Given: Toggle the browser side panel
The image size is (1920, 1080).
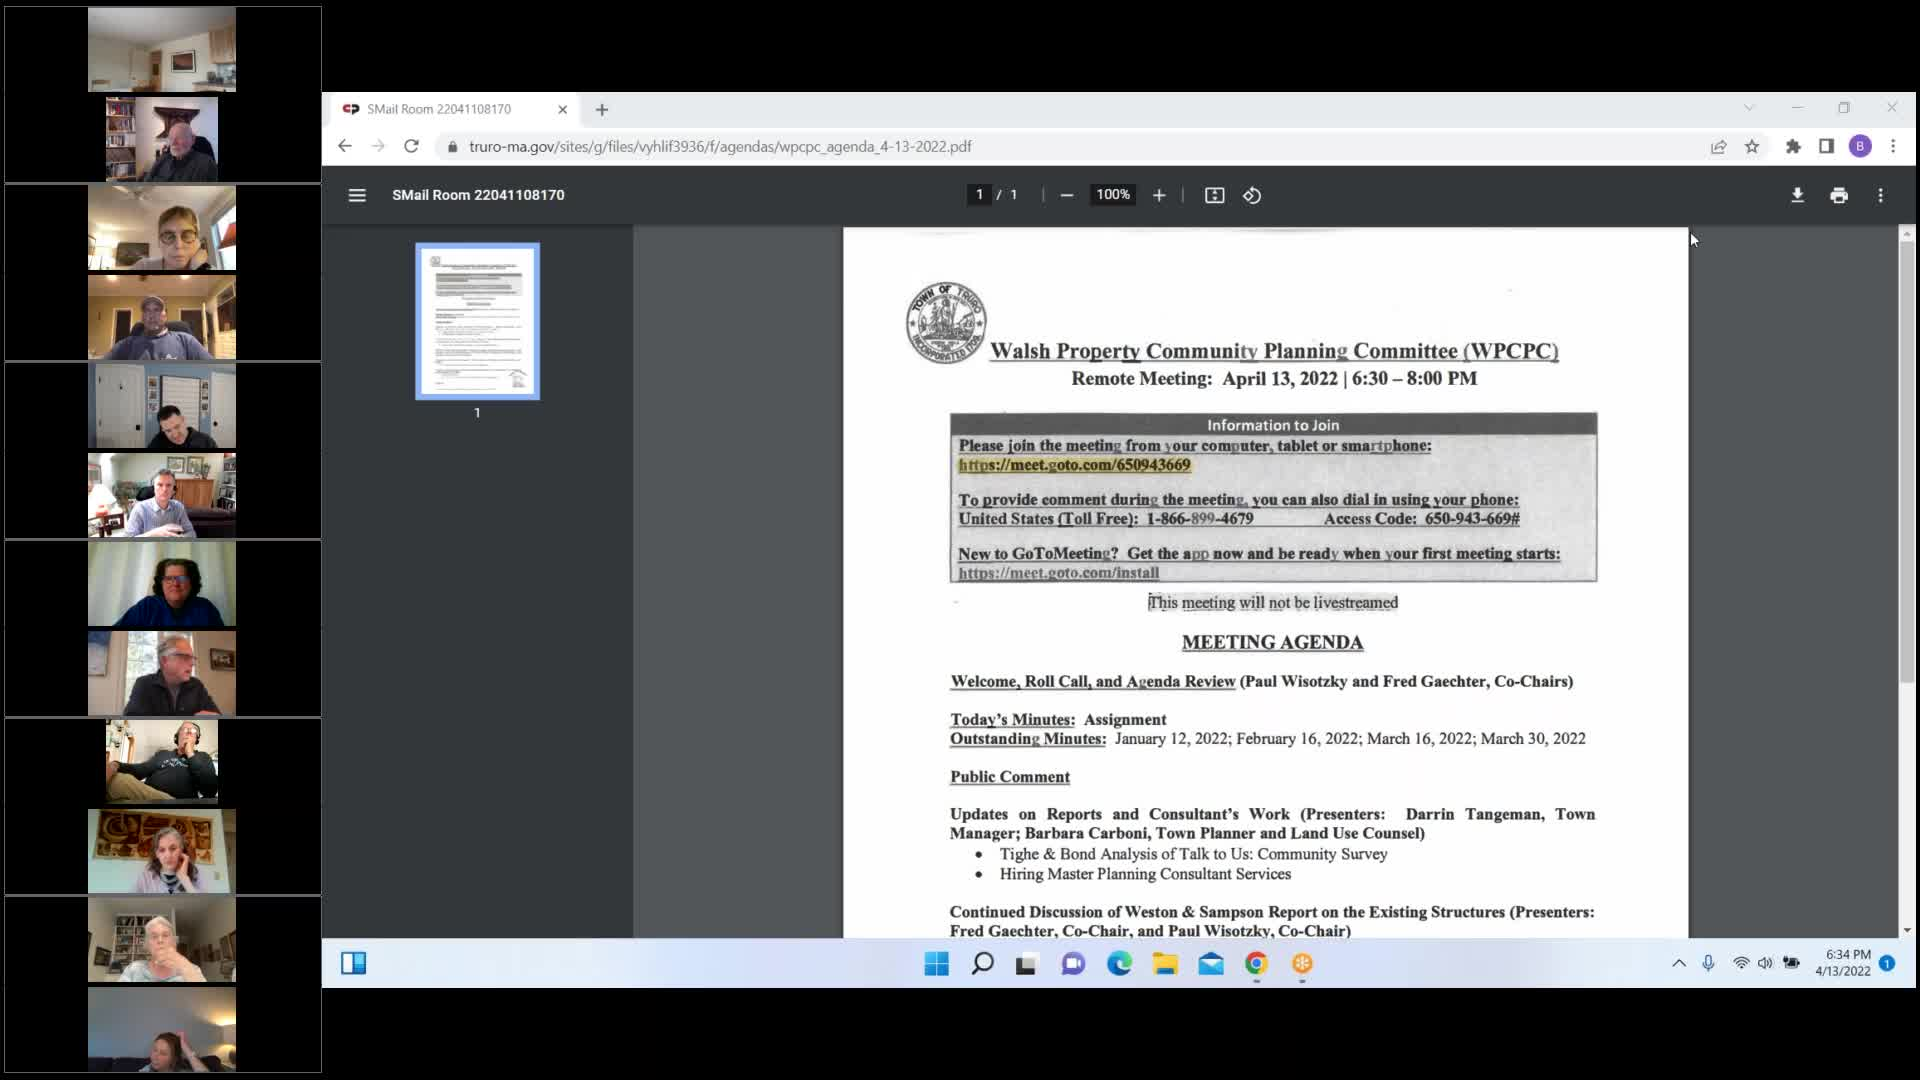Looking at the screenshot, I should pos(1826,146).
